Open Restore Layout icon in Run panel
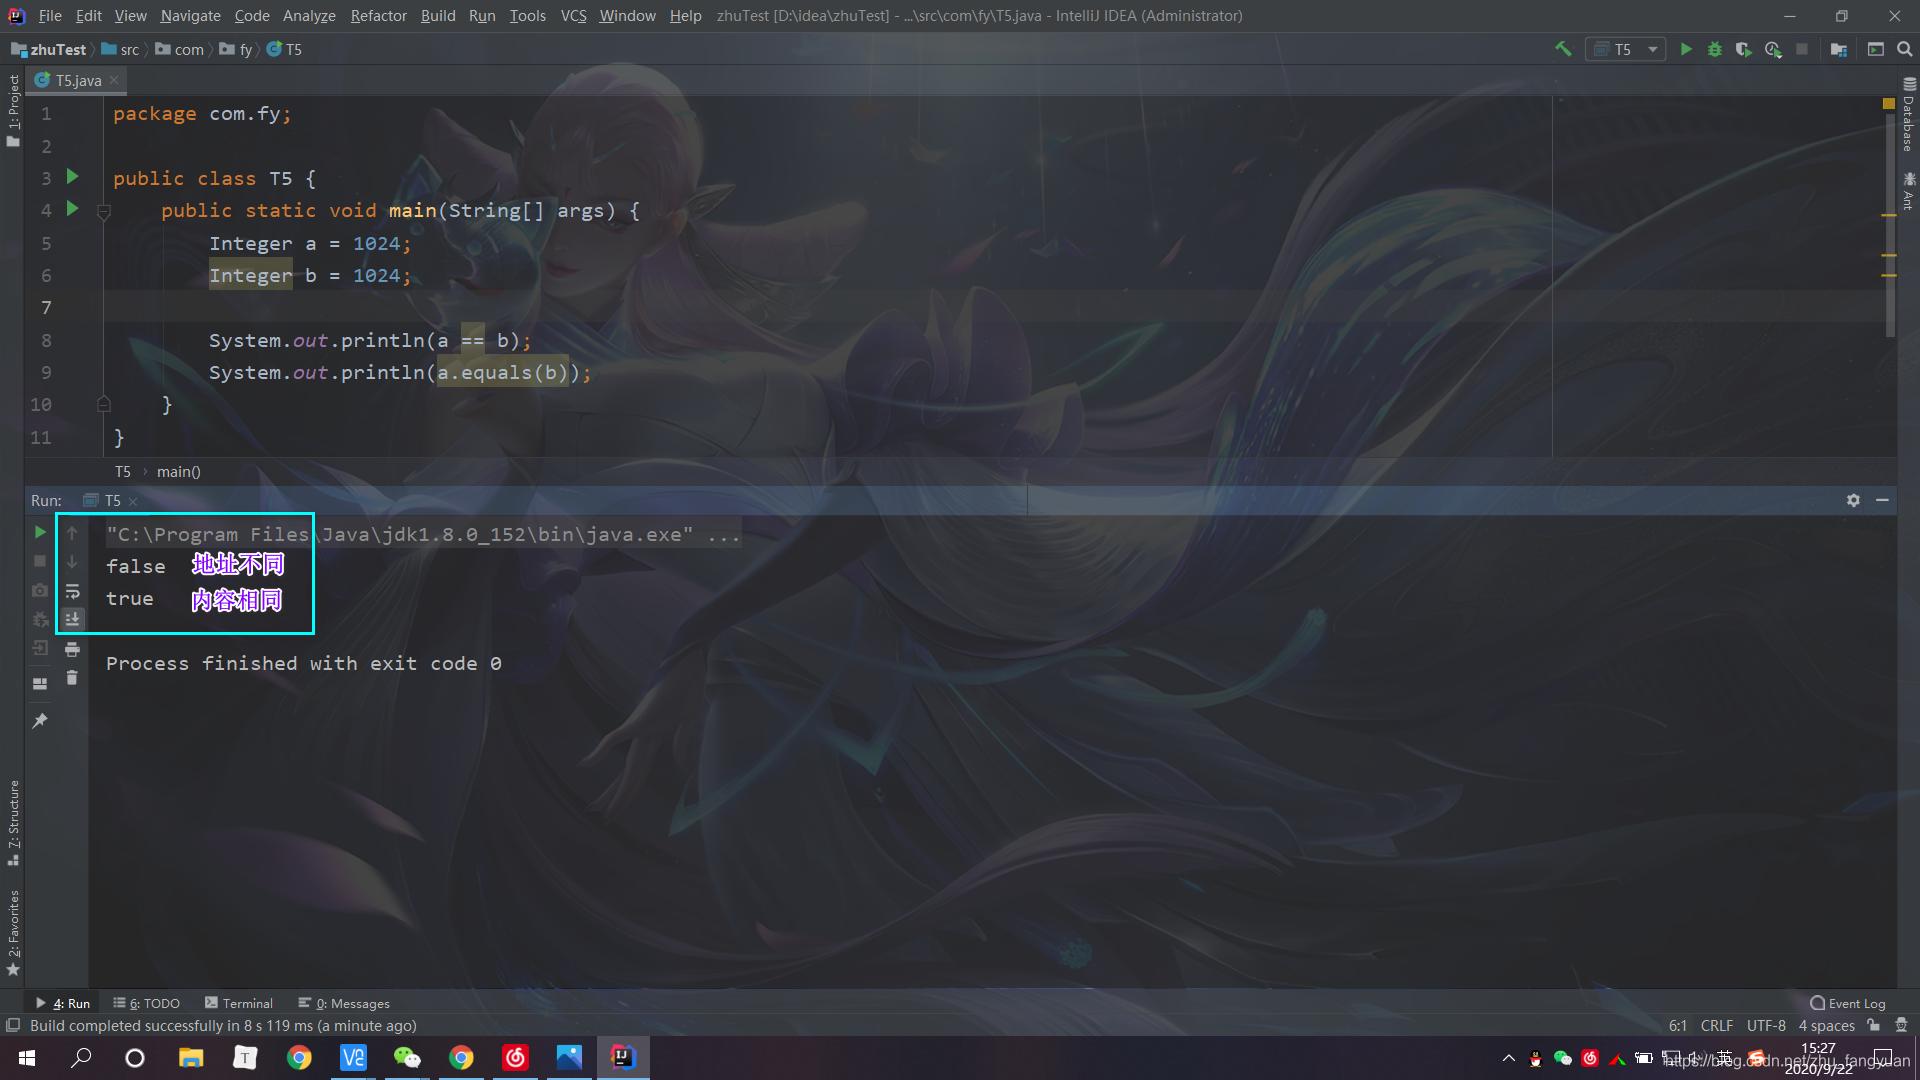This screenshot has height=1080, width=1920. pos(40,684)
